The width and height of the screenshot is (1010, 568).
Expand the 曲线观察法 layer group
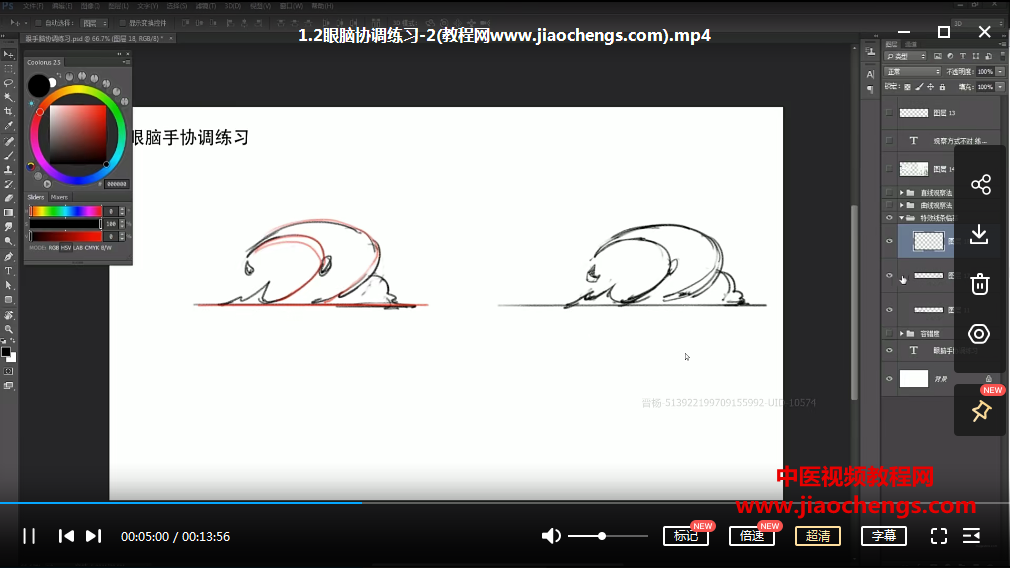click(x=902, y=205)
